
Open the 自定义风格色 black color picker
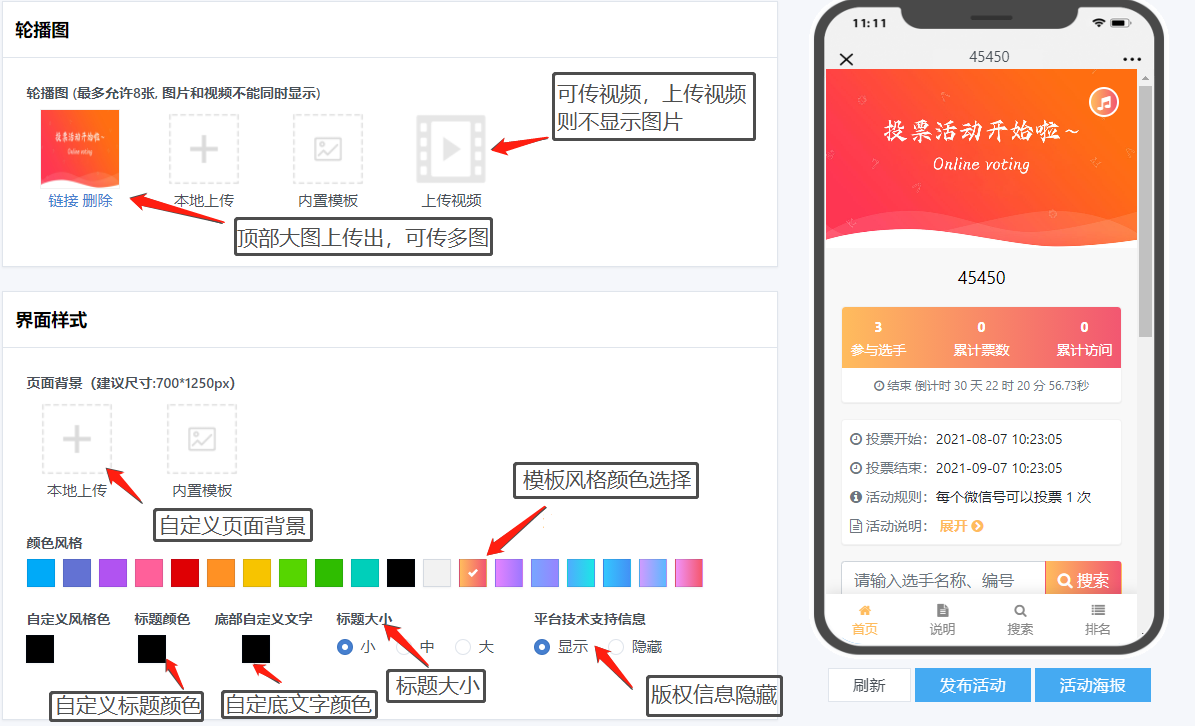pyautogui.click(x=40, y=649)
